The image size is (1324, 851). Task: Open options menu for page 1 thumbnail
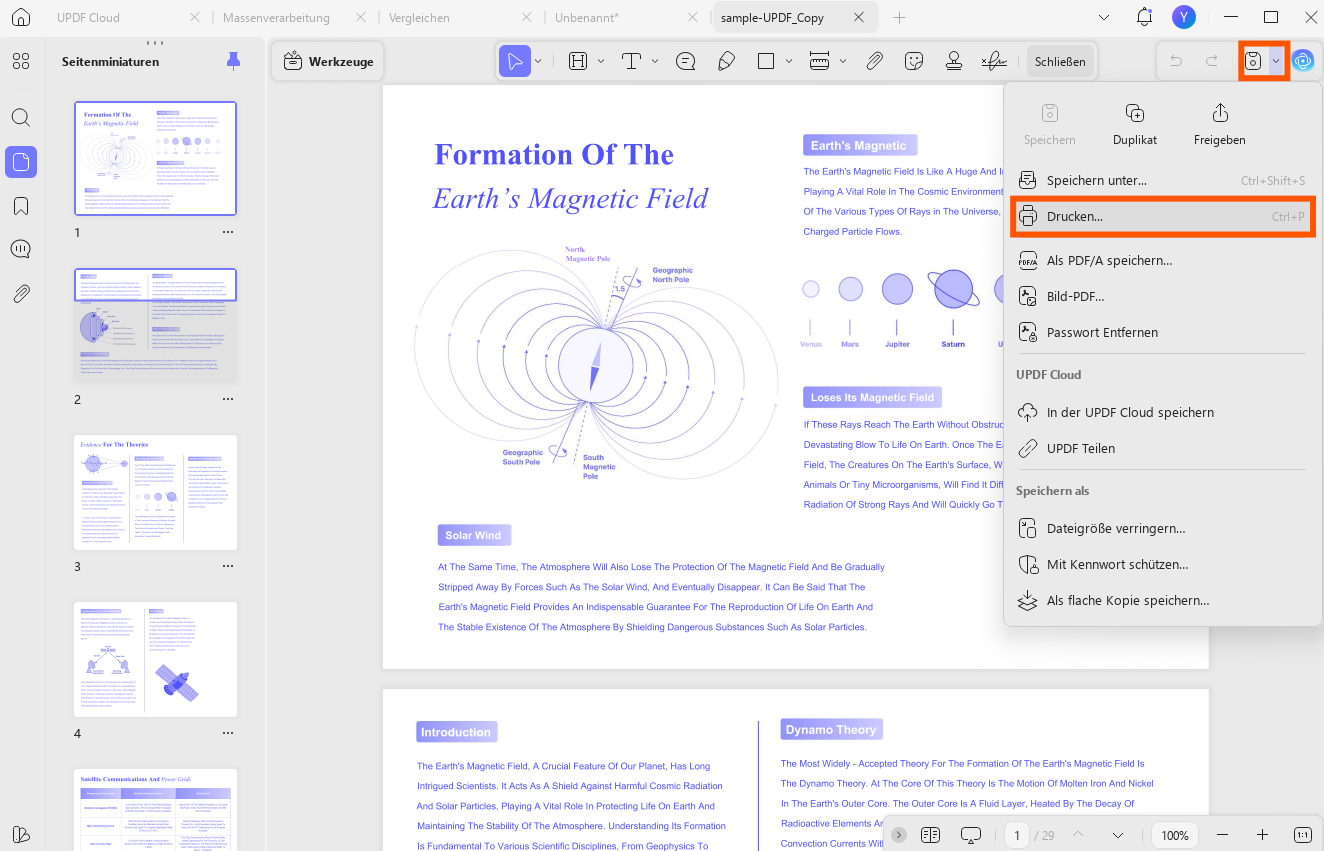[228, 232]
